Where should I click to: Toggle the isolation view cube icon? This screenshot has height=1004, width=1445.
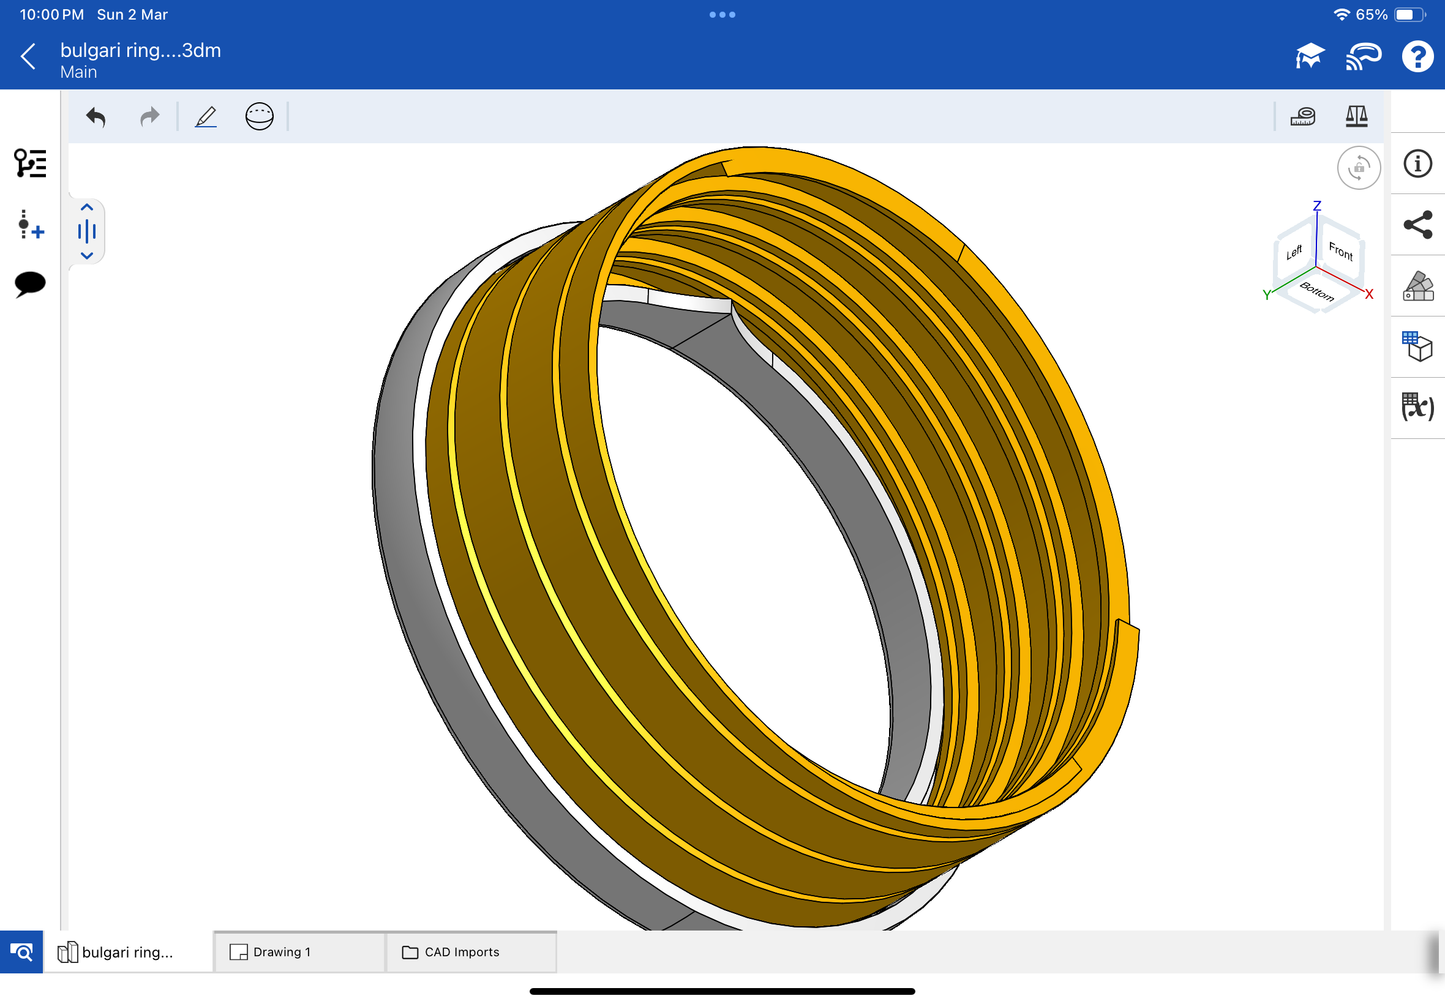pos(1417,347)
